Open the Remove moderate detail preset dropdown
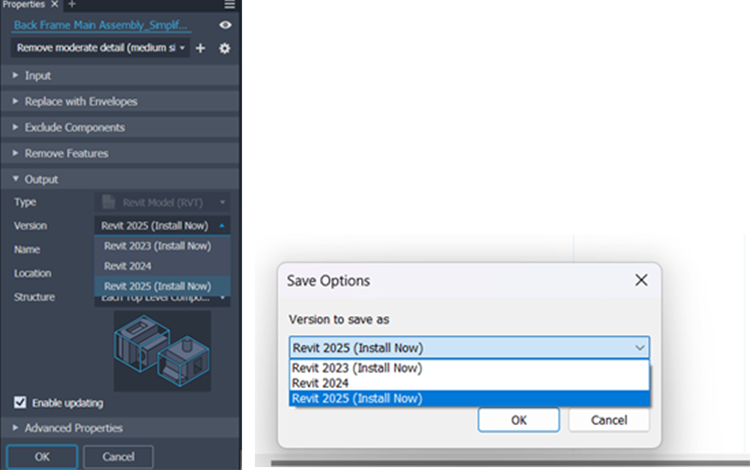750x470 pixels. tap(100, 48)
